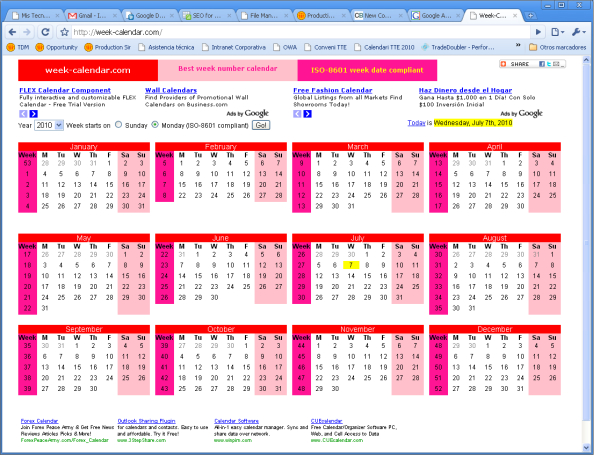This screenshot has height=457, width=600.
Task: Click scrollbar up arrow
Action: [x=586, y=60]
